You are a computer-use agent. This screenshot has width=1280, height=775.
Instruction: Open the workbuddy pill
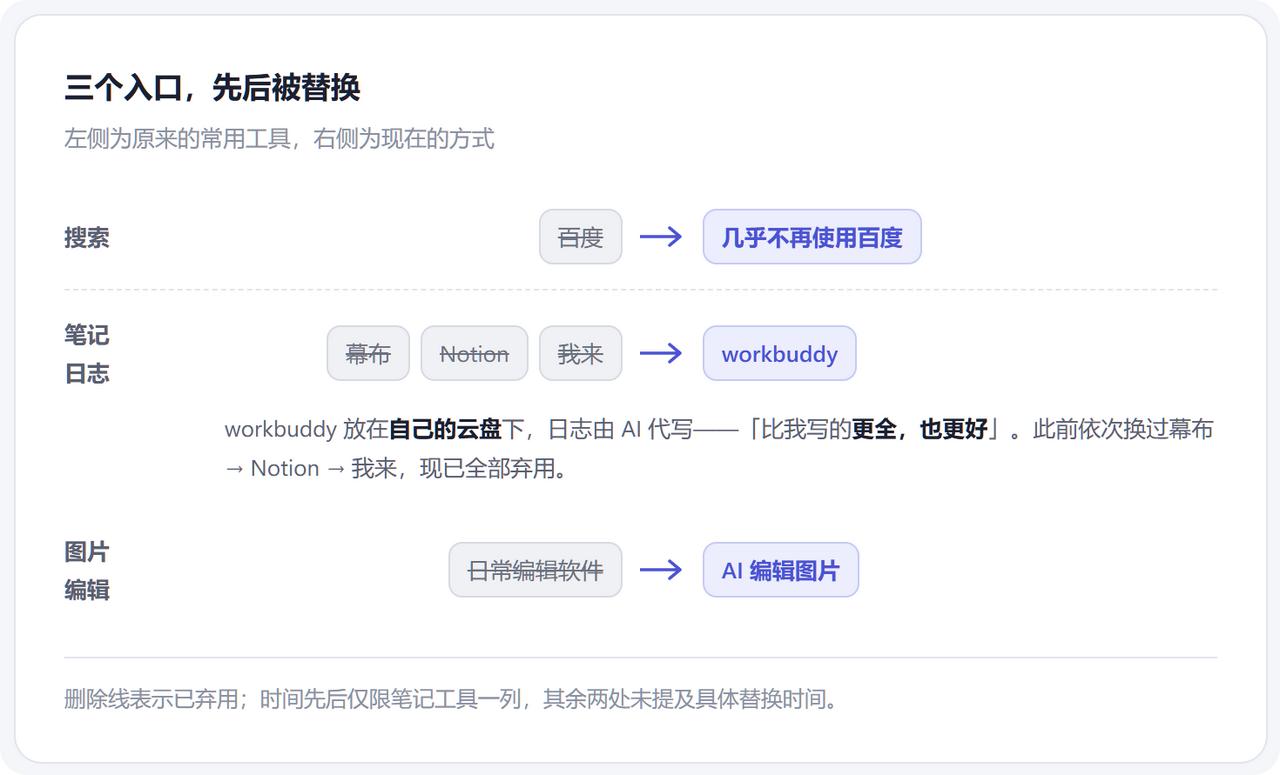click(x=780, y=353)
